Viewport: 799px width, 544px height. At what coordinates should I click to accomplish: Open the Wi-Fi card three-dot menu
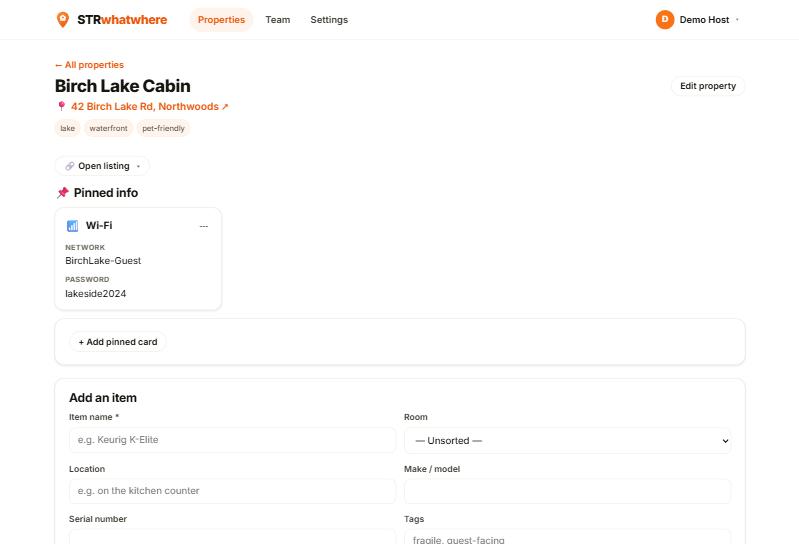tap(203, 226)
